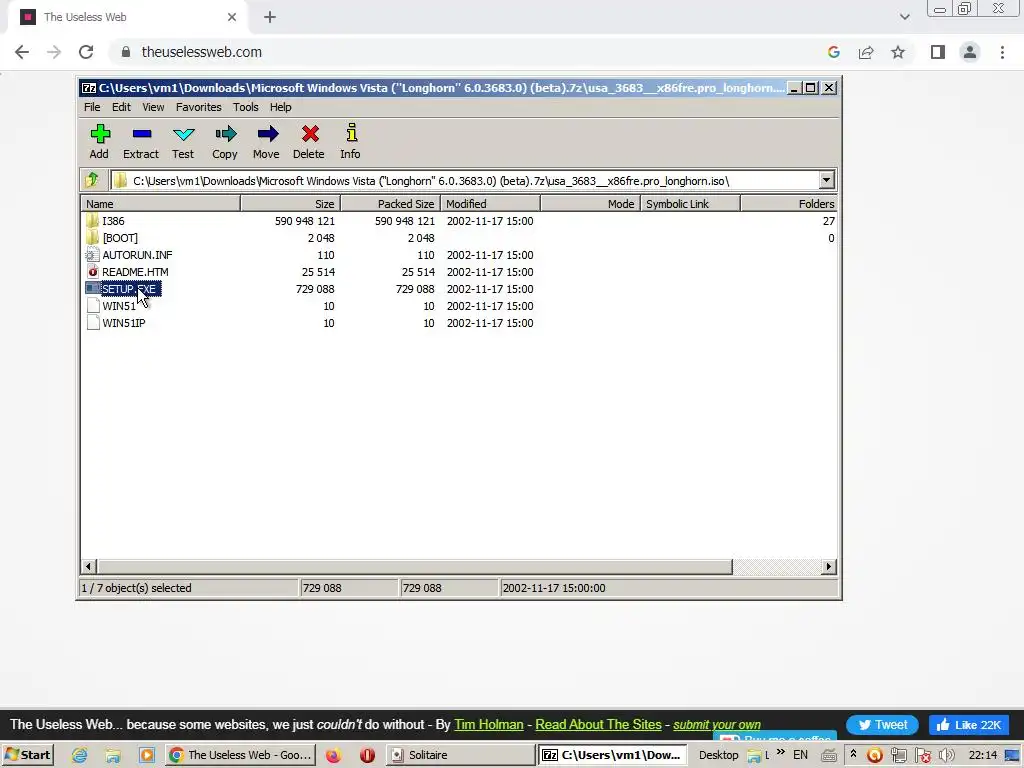This screenshot has height=768, width=1024.
Task: Open Read About The Sites link
Action: [598, 724]
